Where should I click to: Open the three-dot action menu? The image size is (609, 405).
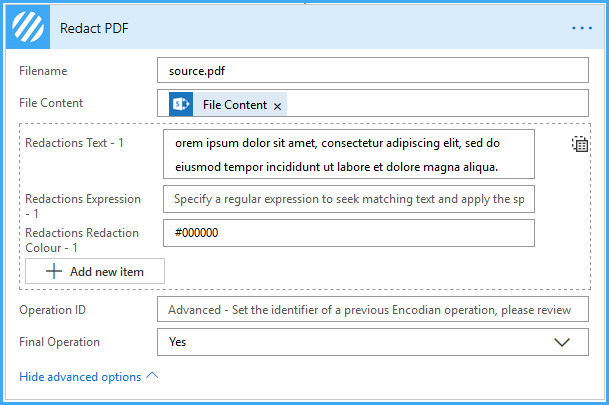point(582,28)
